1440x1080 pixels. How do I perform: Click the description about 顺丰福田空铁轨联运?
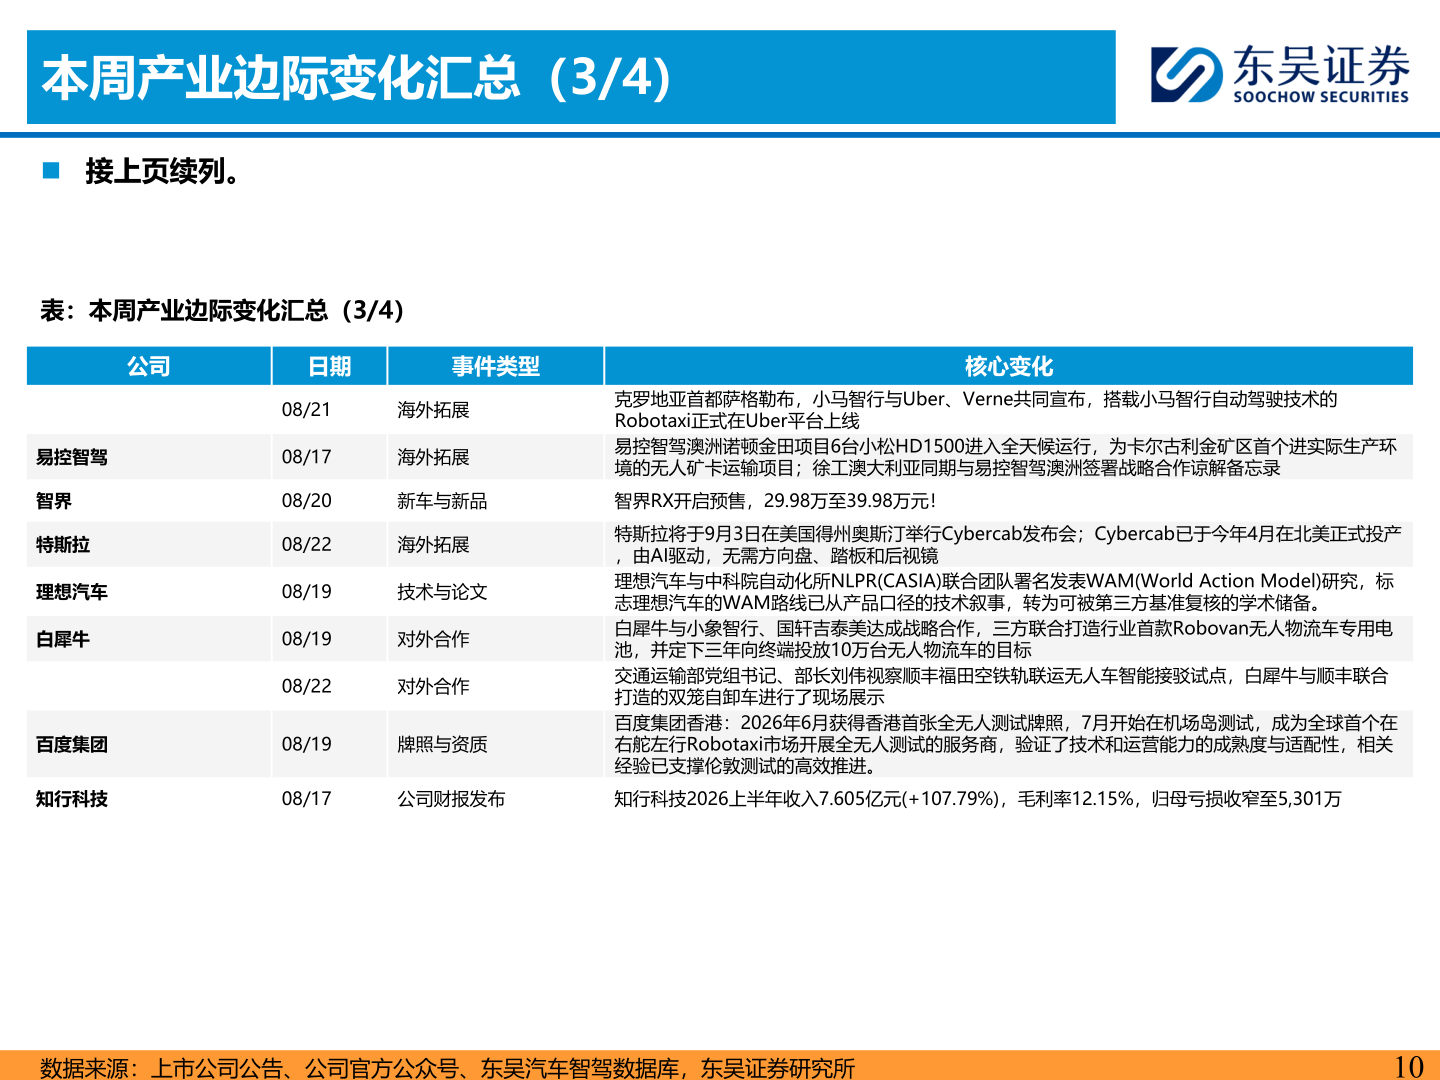pos(1002,687)
